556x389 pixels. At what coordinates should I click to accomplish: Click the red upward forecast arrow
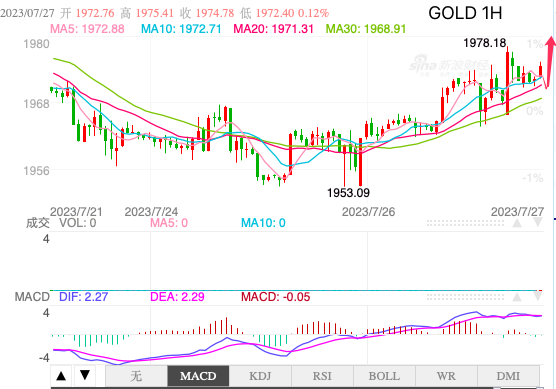point(551,62)
